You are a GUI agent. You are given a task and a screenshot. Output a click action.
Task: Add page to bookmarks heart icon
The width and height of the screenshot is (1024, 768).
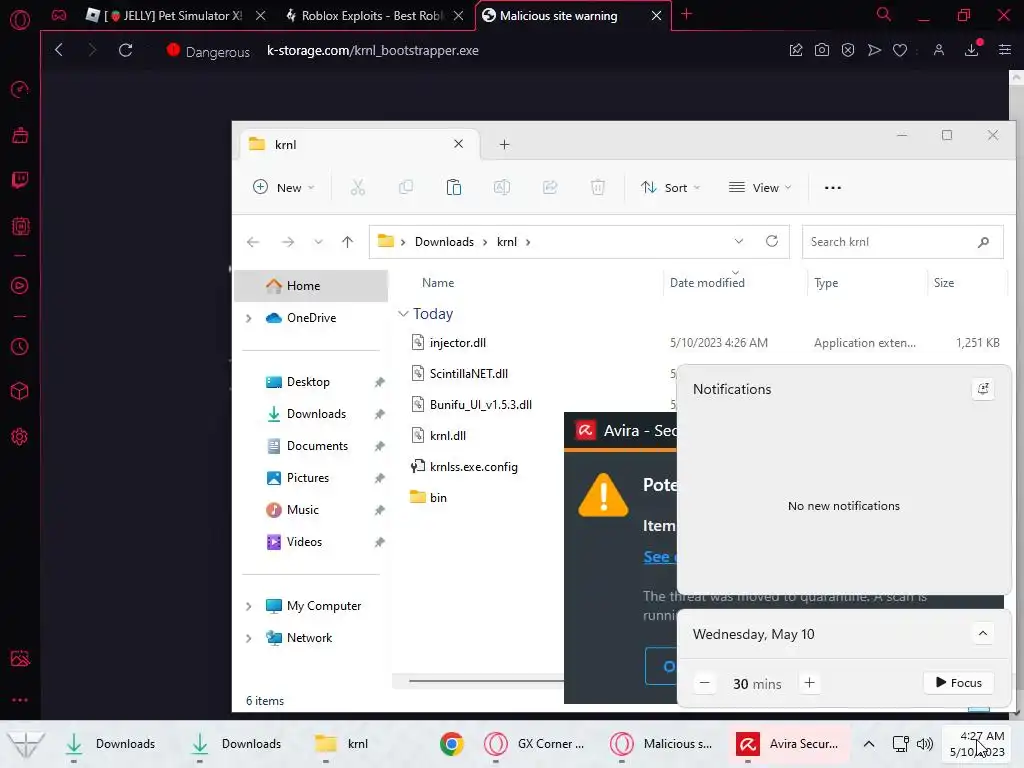[x=900, y=50]
